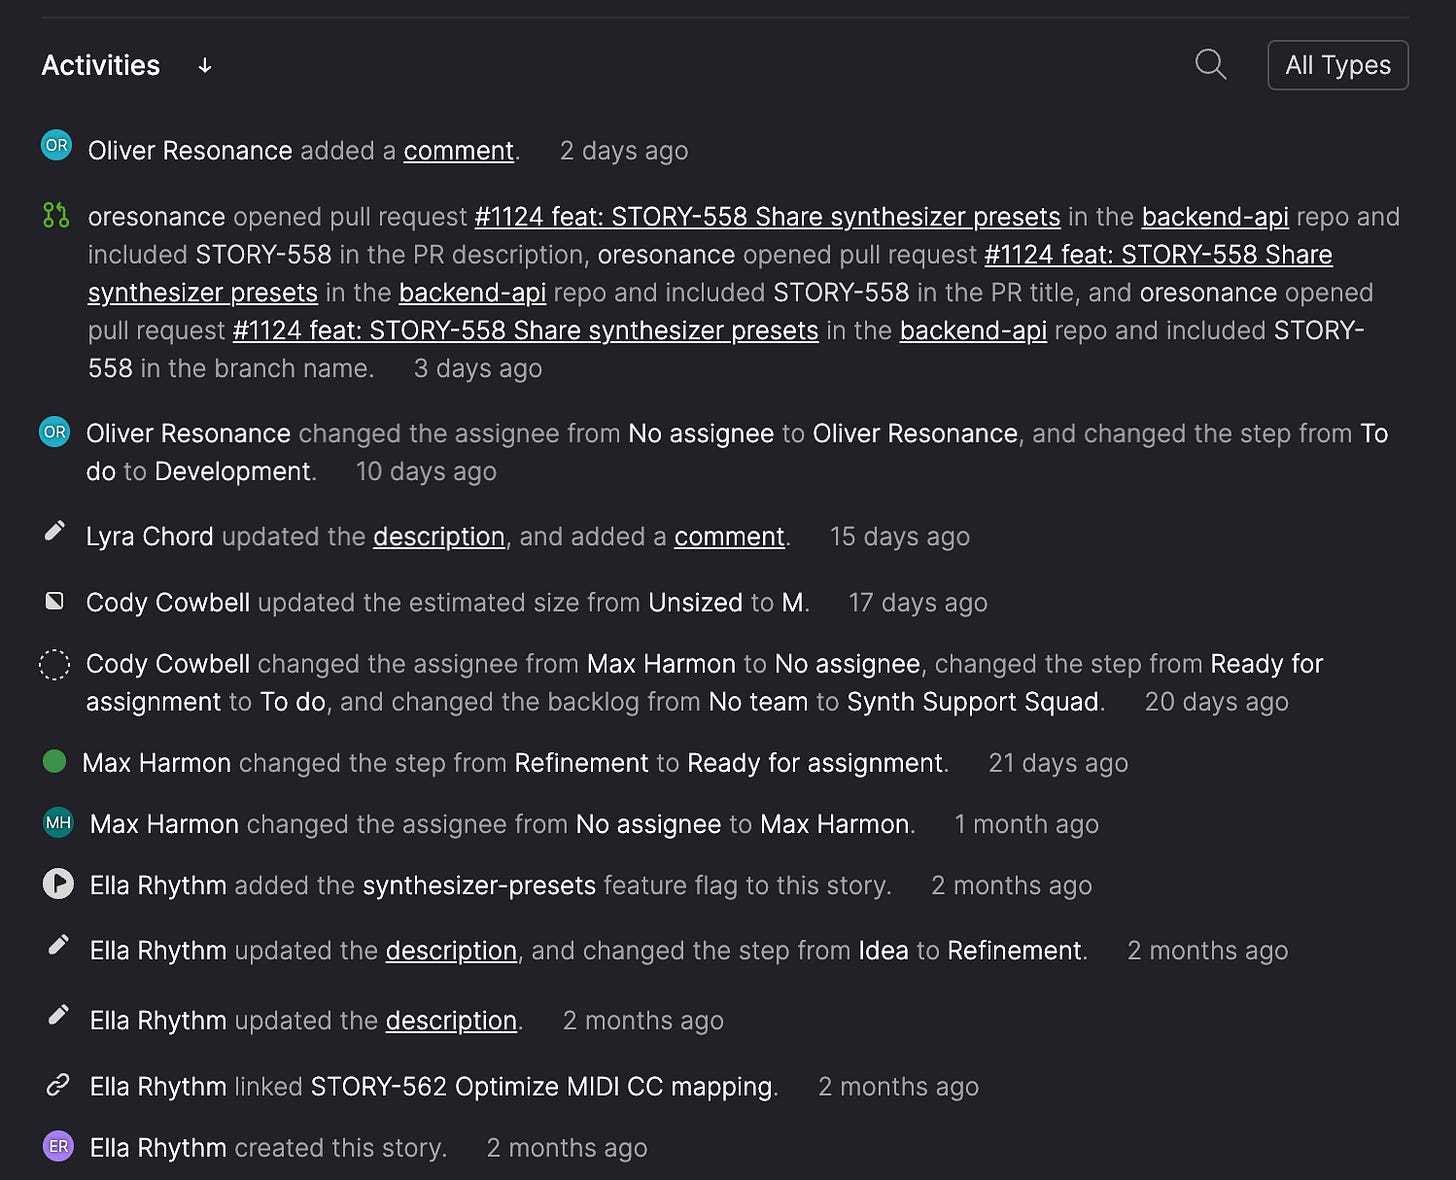This screenshot has width=1456, height=1180.
Task: Open the description link in Ella's Refinement entry
Action: click(450, 951)
